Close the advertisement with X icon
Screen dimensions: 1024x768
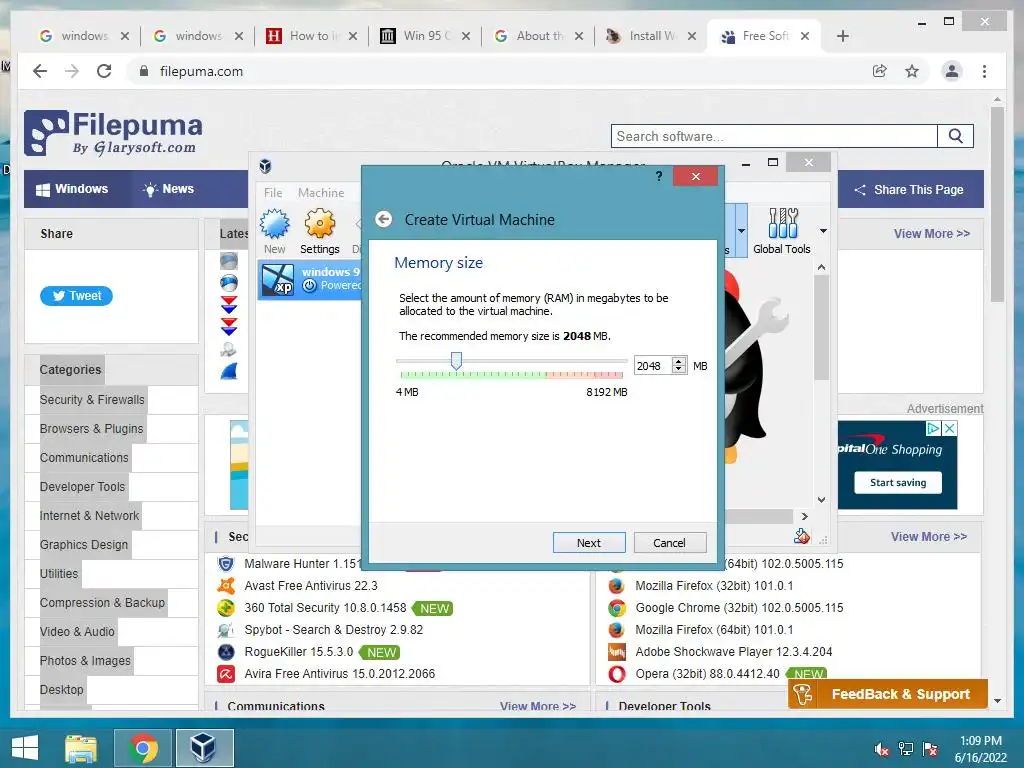click(950, 428)
